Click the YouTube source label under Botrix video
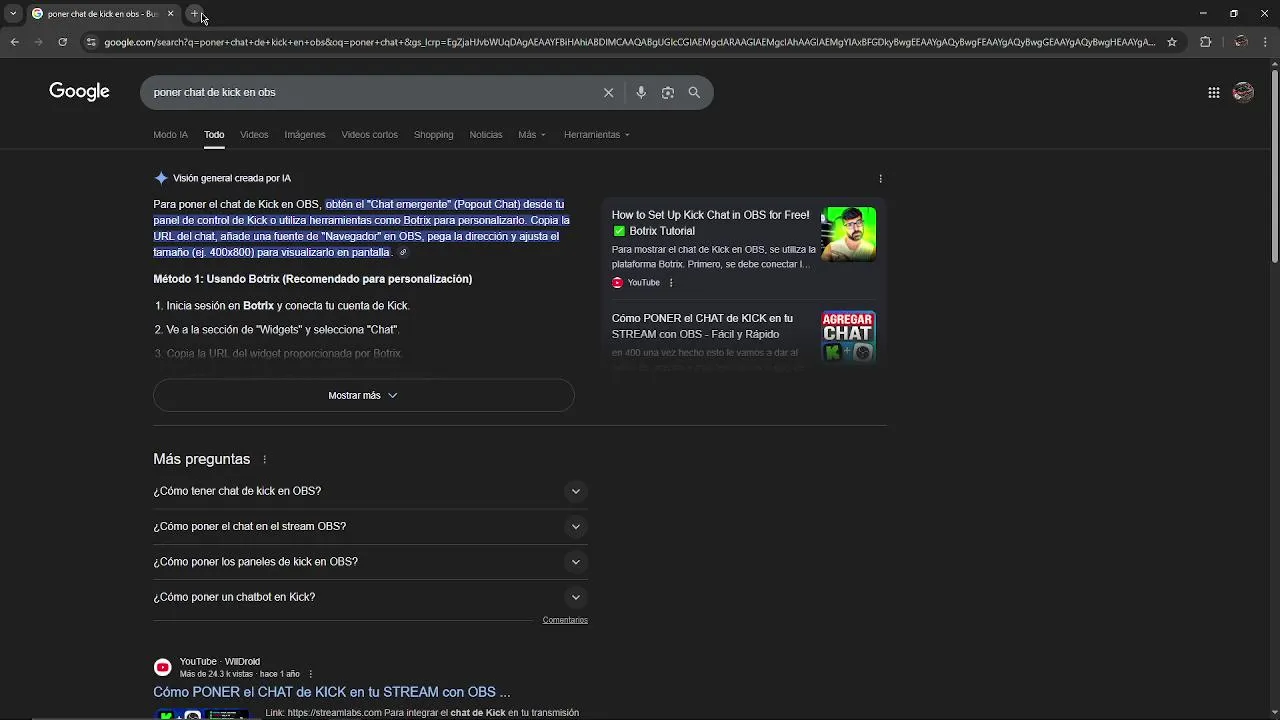1280x720 pixels. [643, 283]
